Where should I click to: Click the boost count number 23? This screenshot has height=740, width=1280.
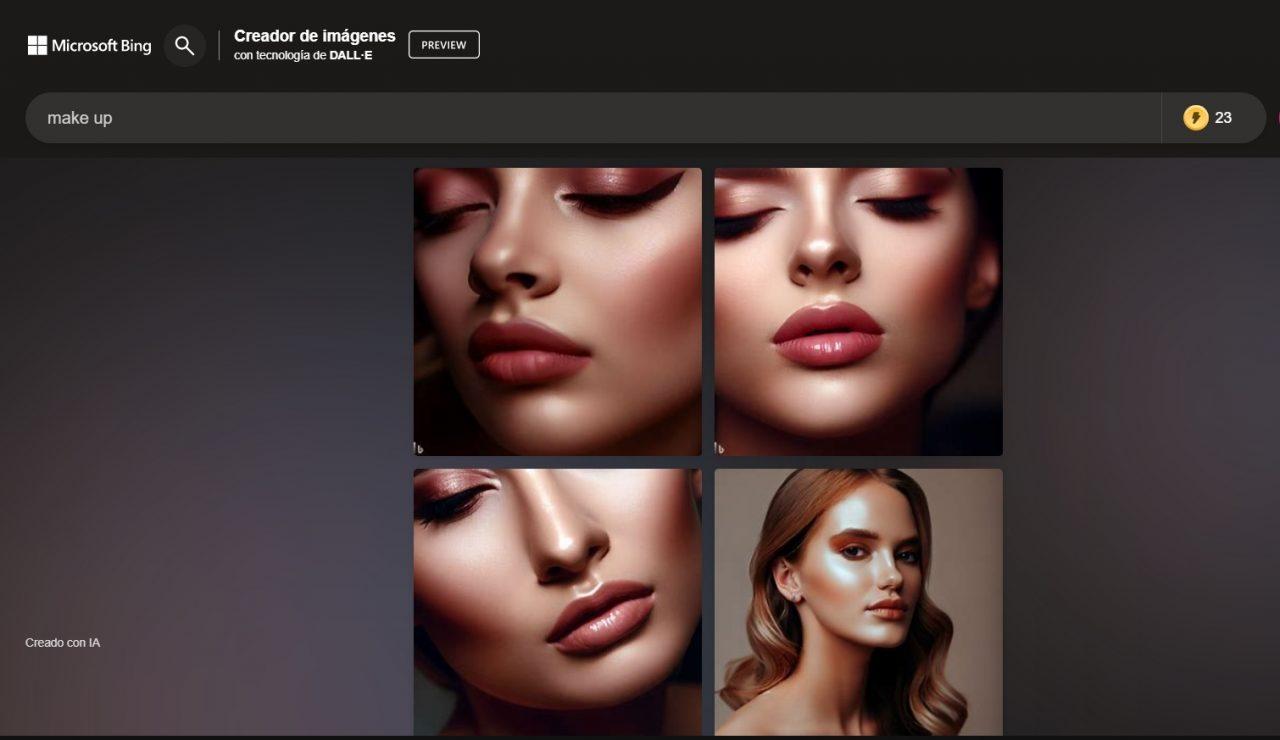1223,118
